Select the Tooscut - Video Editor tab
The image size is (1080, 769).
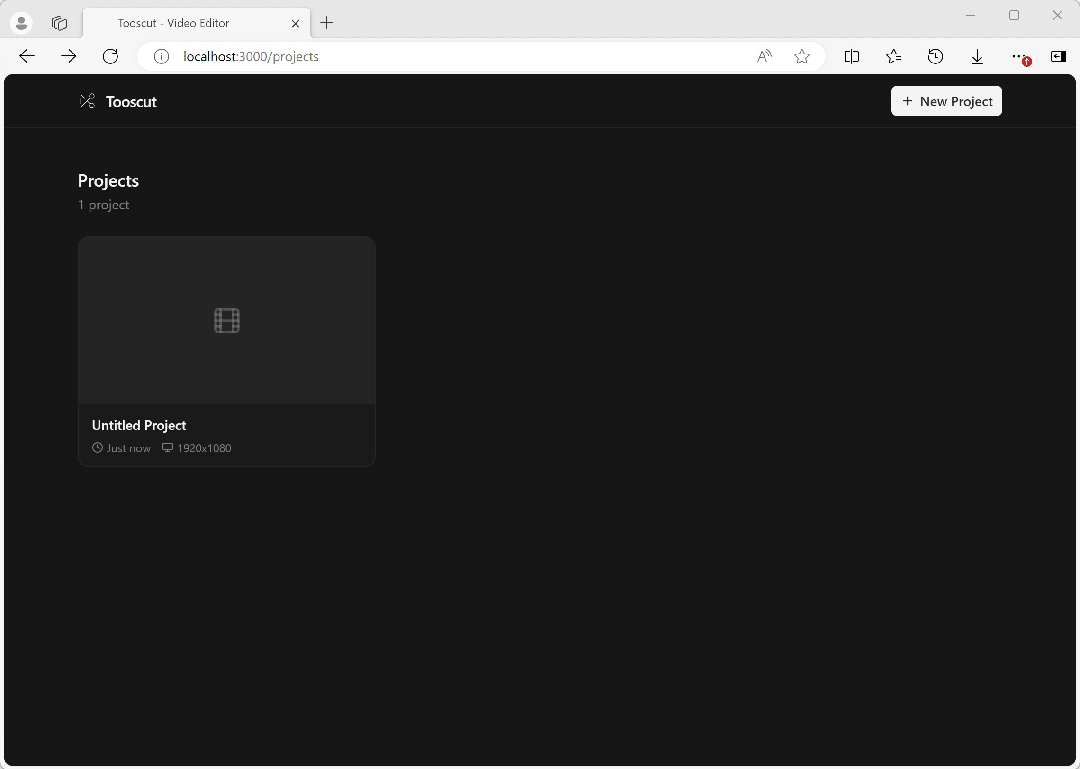(x=196, y=23)
